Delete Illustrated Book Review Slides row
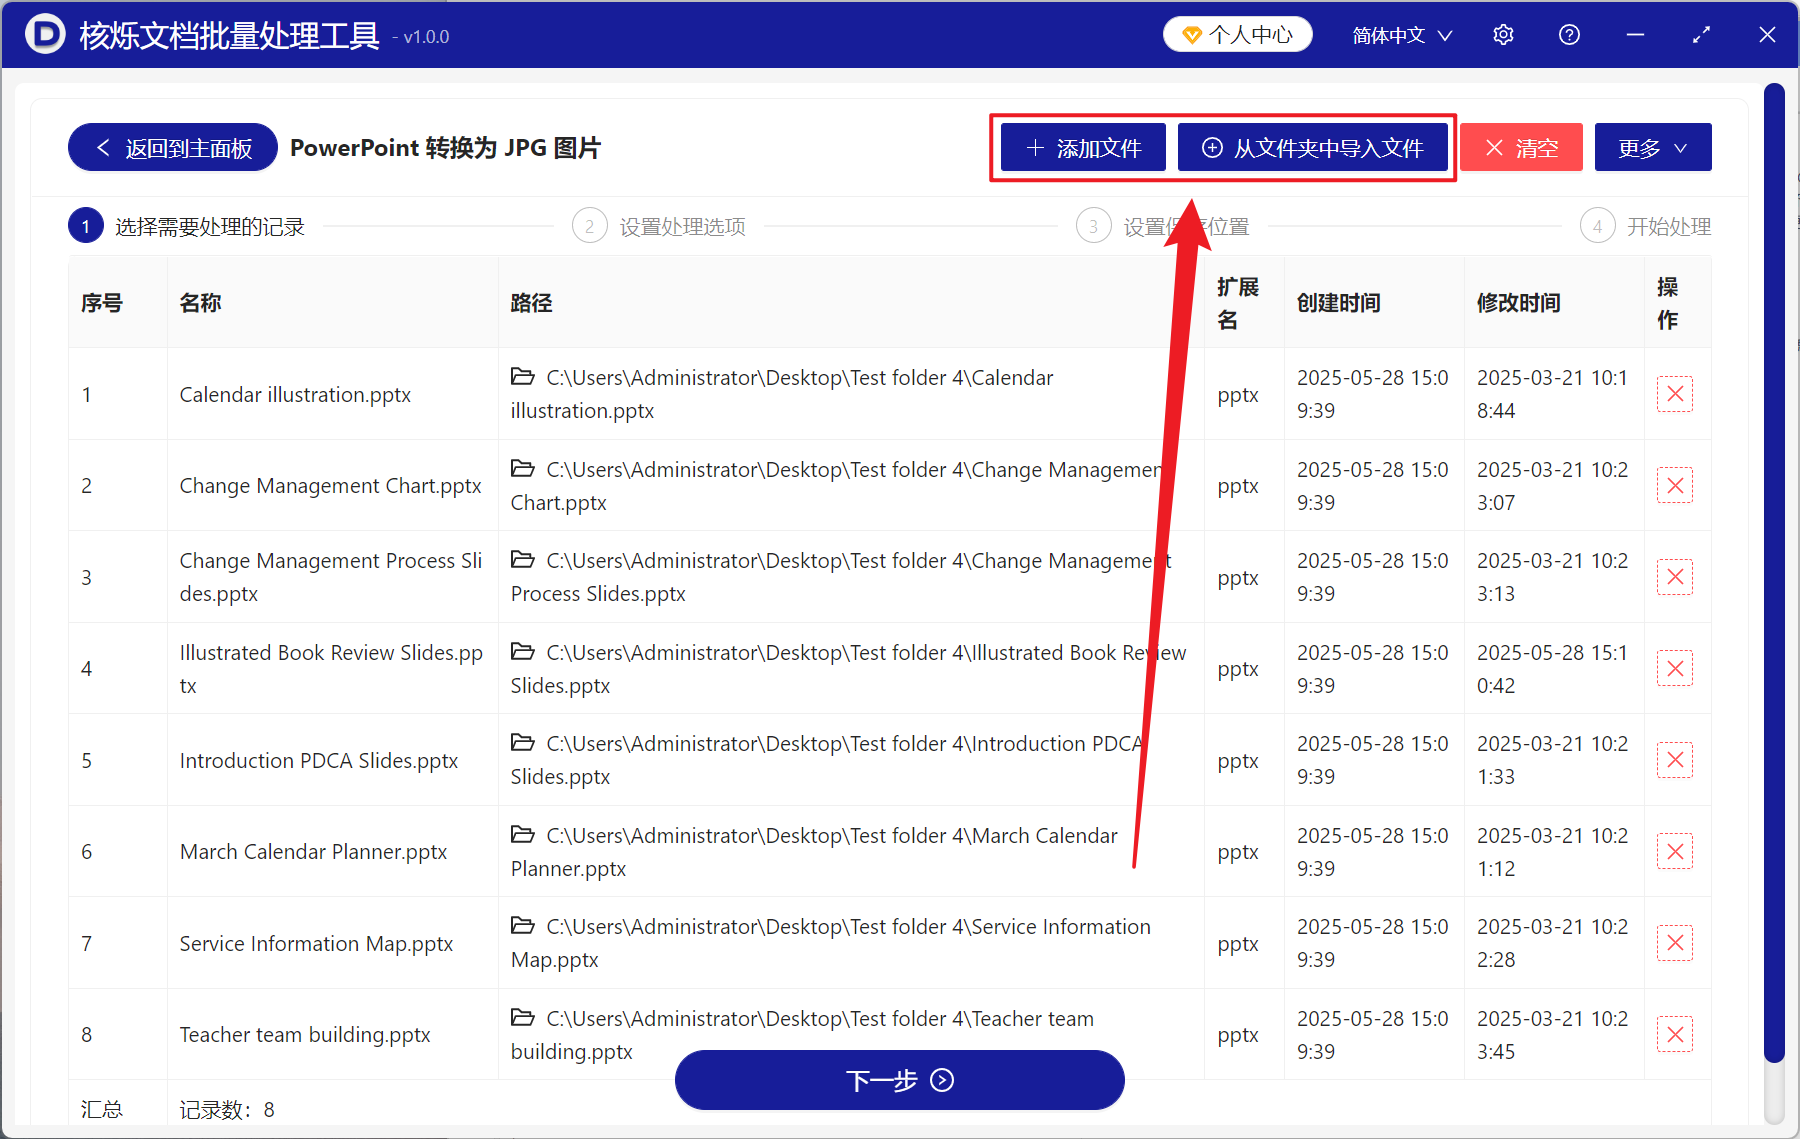 point(1675,669)
